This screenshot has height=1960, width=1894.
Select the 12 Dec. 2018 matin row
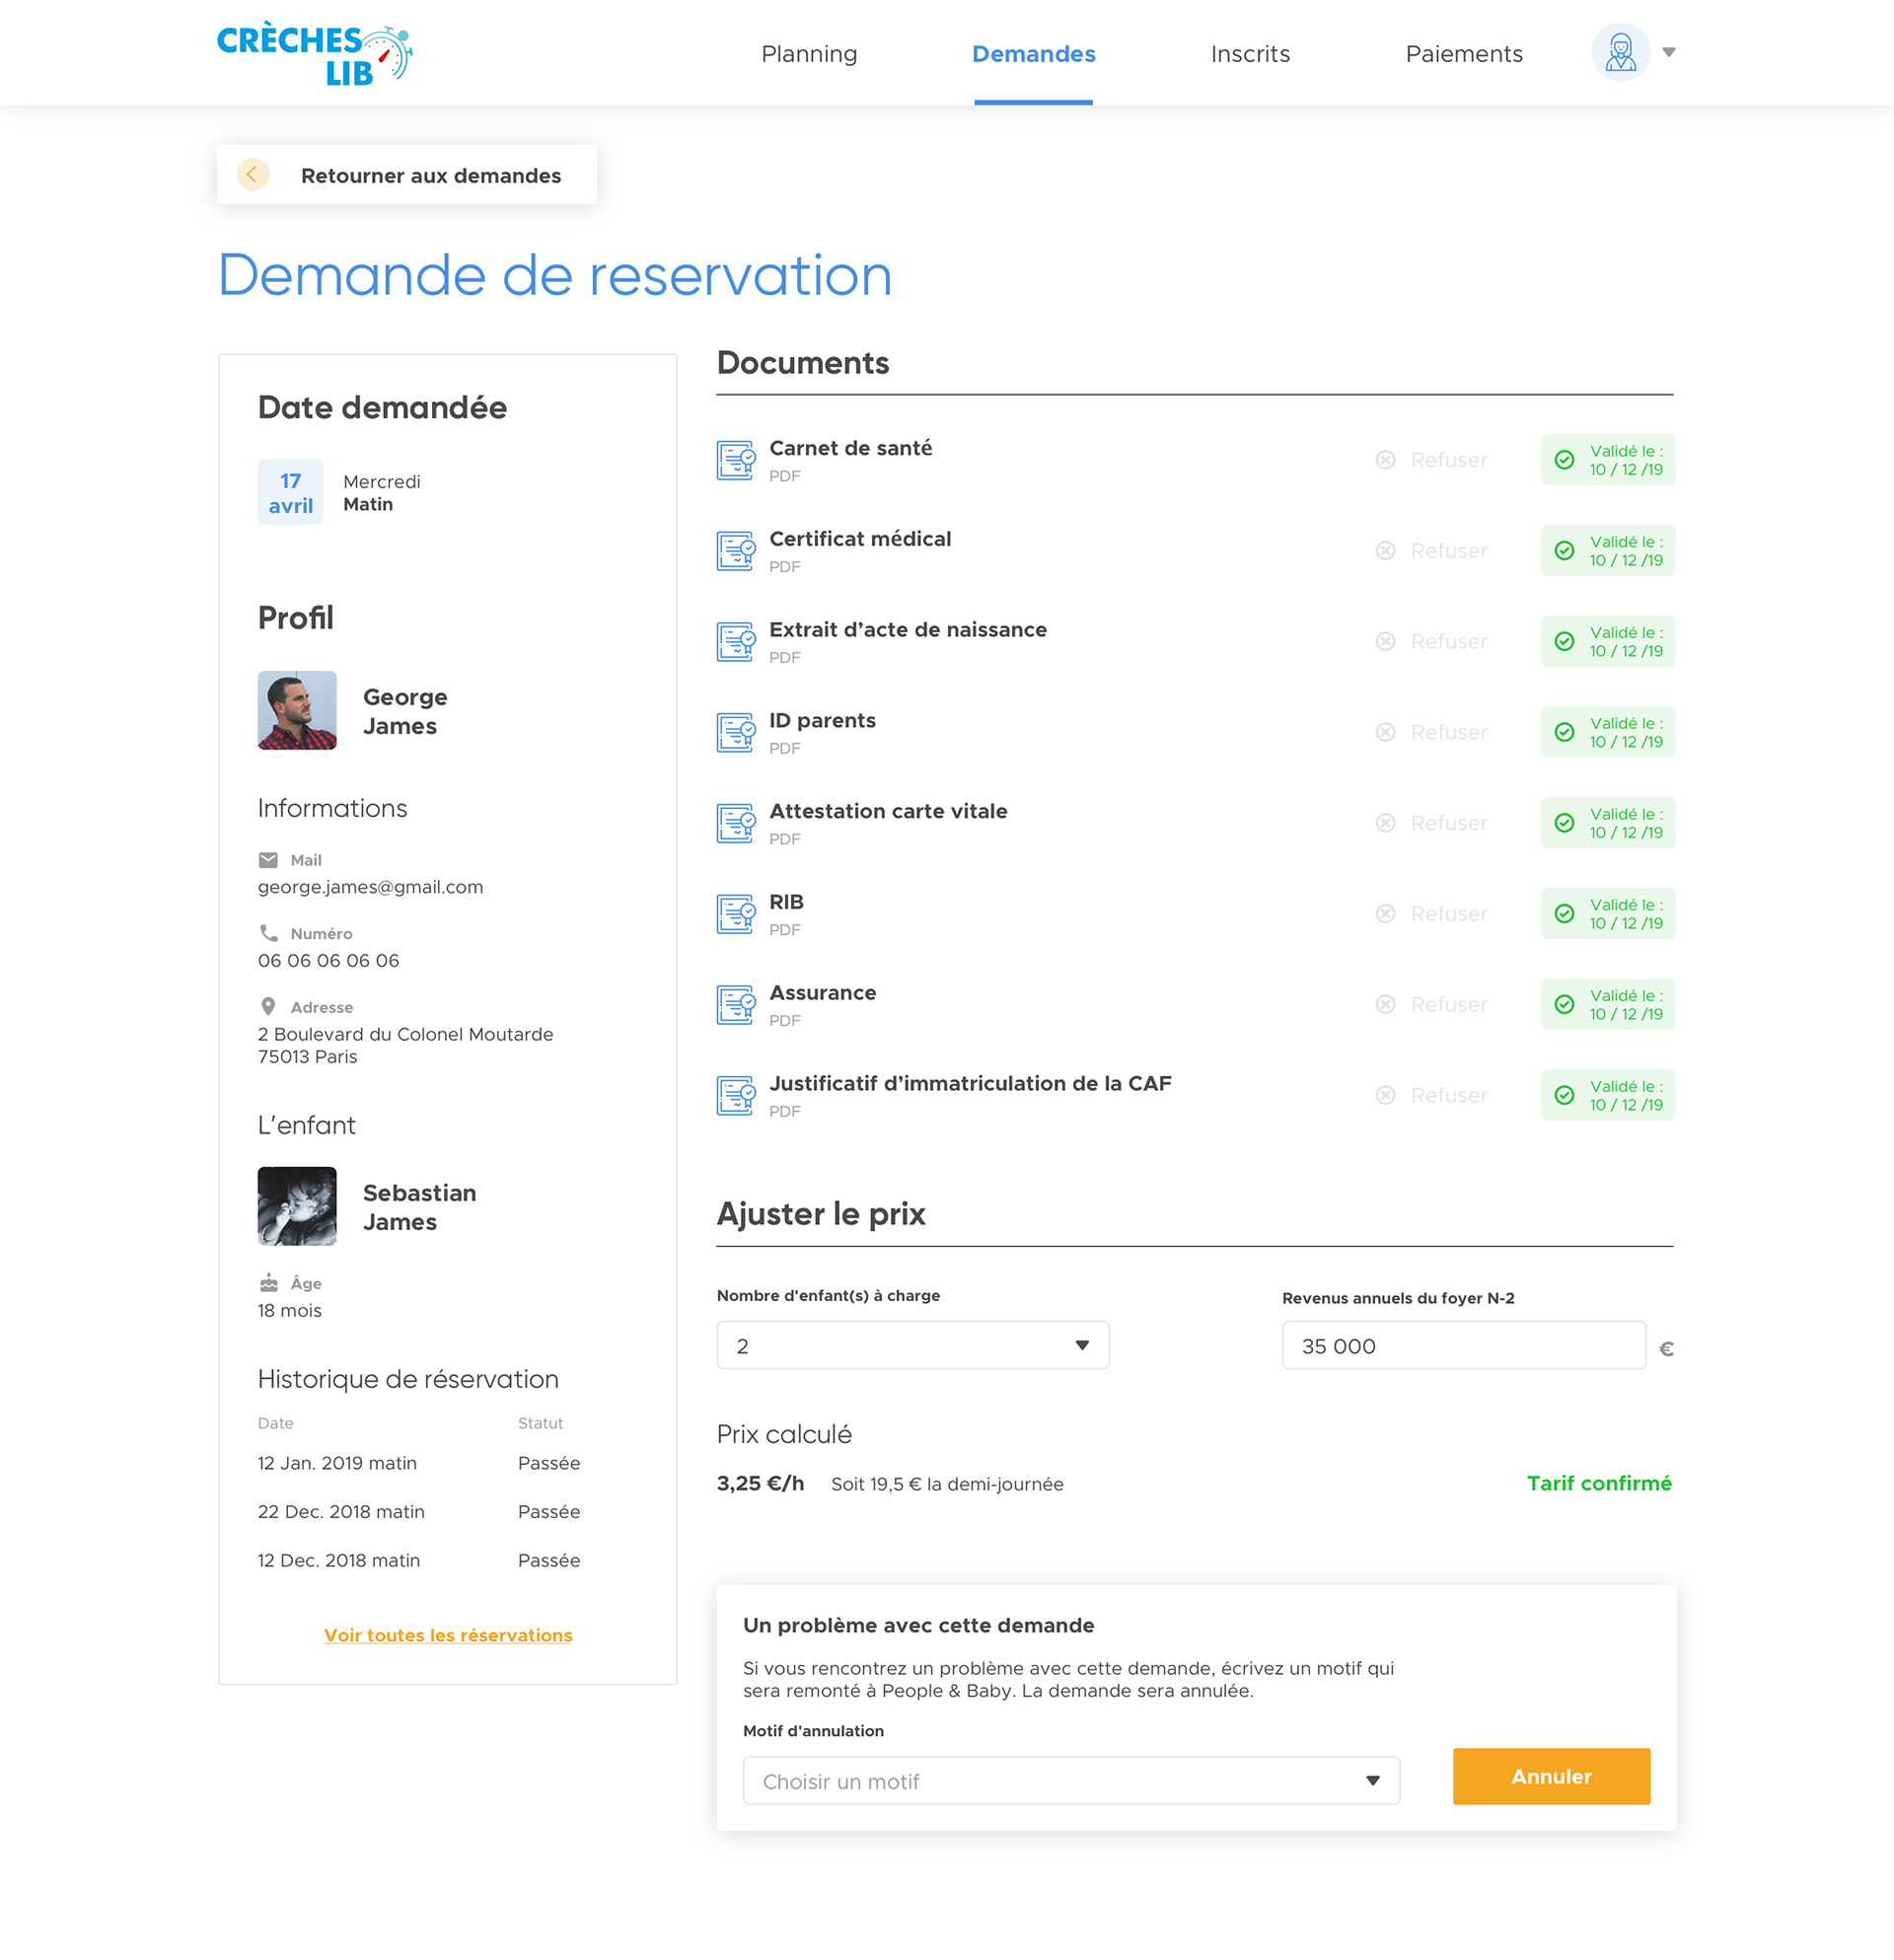419,1560
